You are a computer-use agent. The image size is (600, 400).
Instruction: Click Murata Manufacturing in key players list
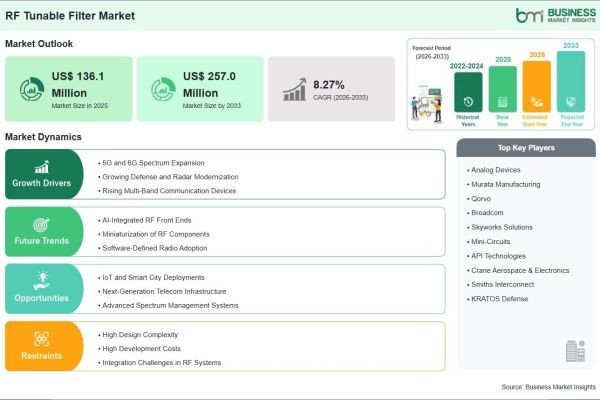tap(504, 184)
